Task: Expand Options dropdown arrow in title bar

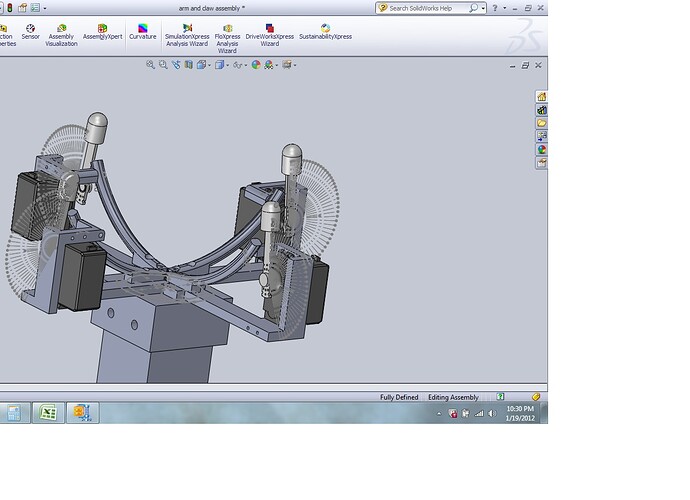Action: pos(45,8)
